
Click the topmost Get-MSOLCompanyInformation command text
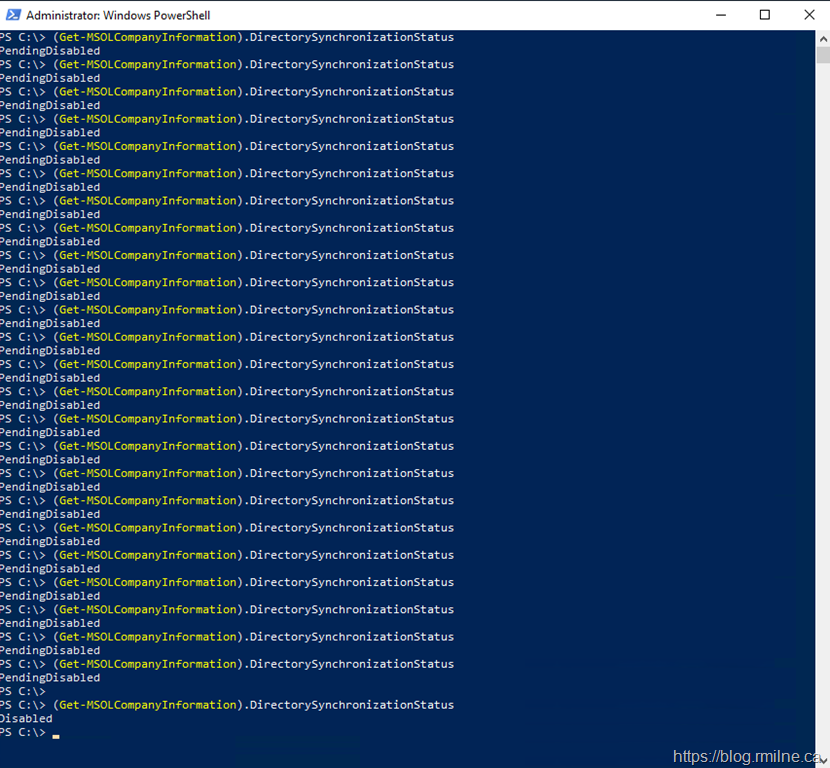(x=150, y=37)
